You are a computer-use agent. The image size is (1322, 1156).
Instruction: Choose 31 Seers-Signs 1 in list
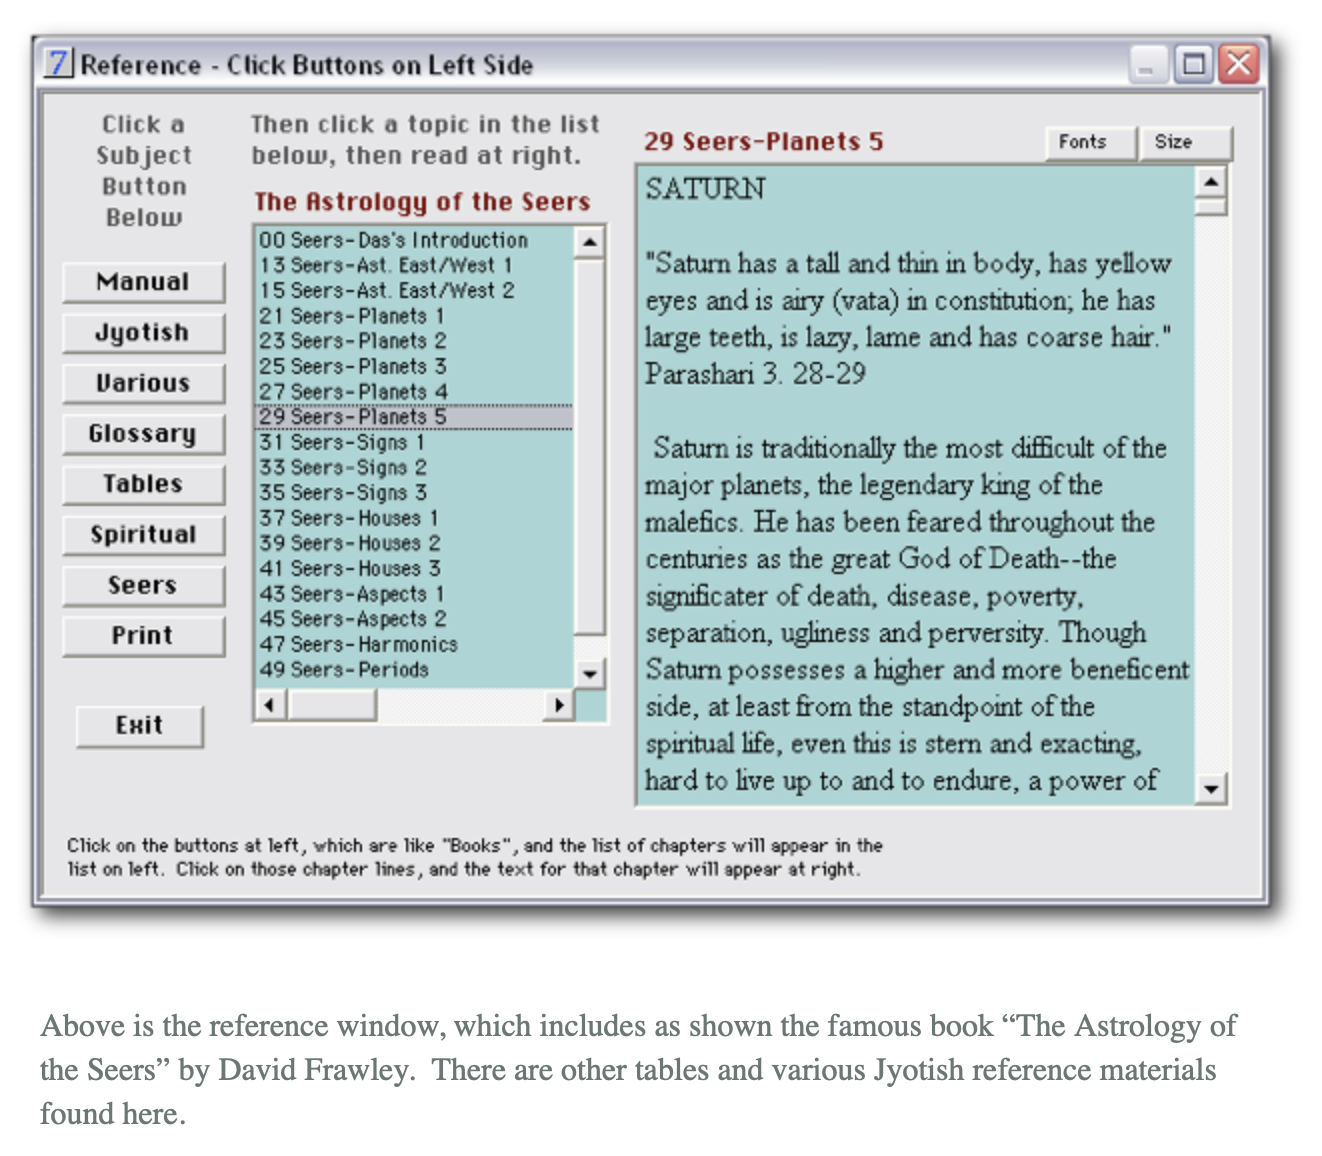click(342, 442)
